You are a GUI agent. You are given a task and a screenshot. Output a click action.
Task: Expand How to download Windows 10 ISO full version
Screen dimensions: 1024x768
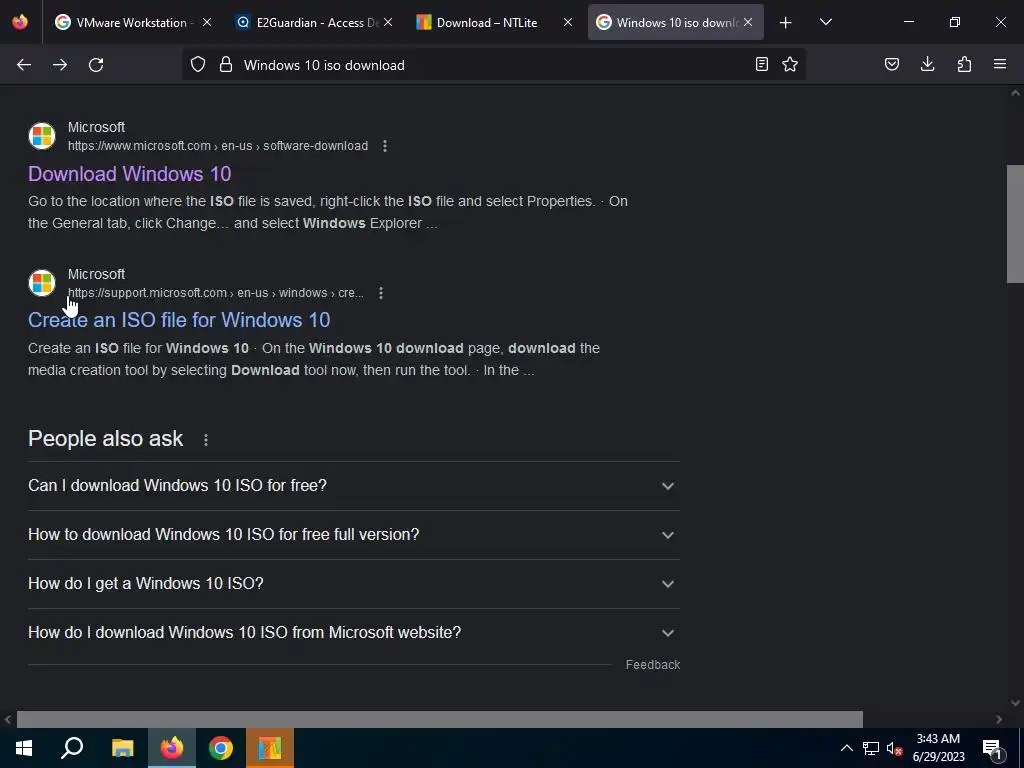click(353, 535)
